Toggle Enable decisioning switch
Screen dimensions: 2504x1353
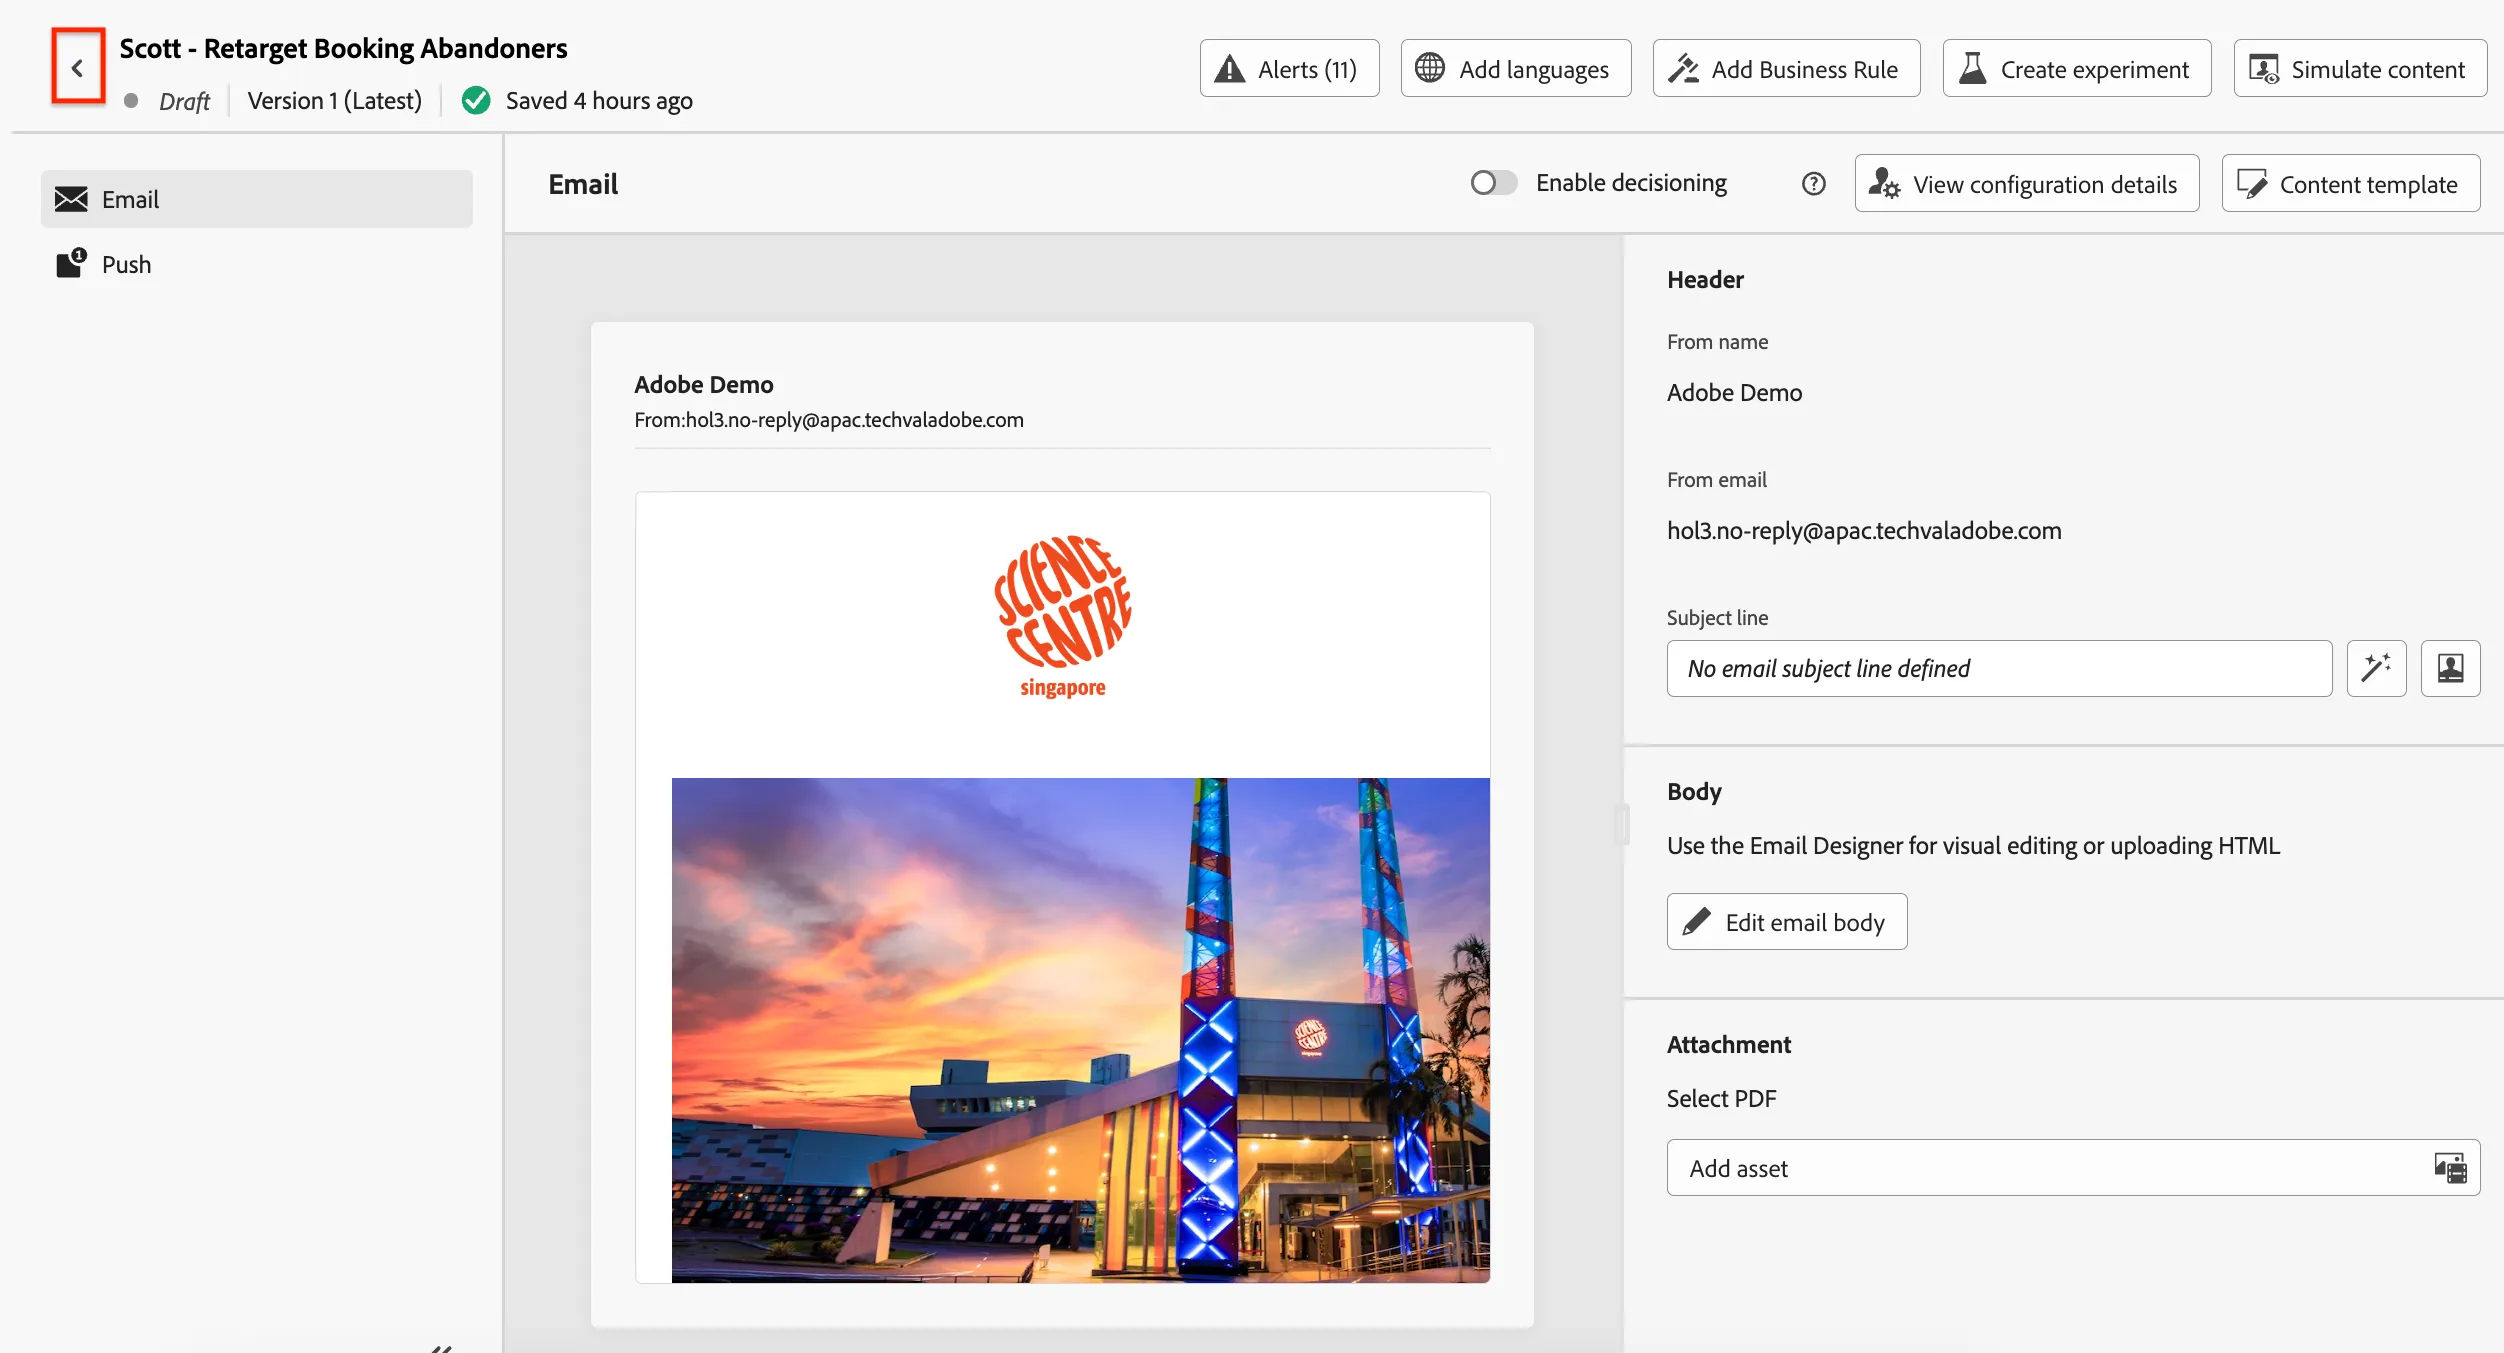coord(1493,183)
